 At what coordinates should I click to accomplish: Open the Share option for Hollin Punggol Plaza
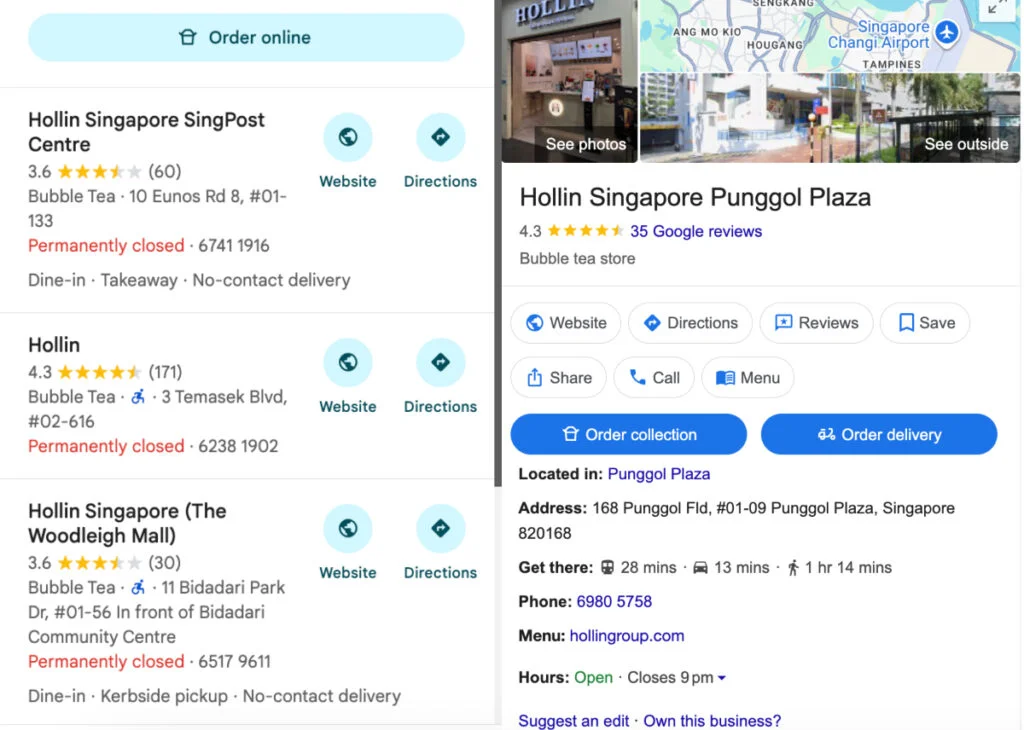click(x=558, y=377)
